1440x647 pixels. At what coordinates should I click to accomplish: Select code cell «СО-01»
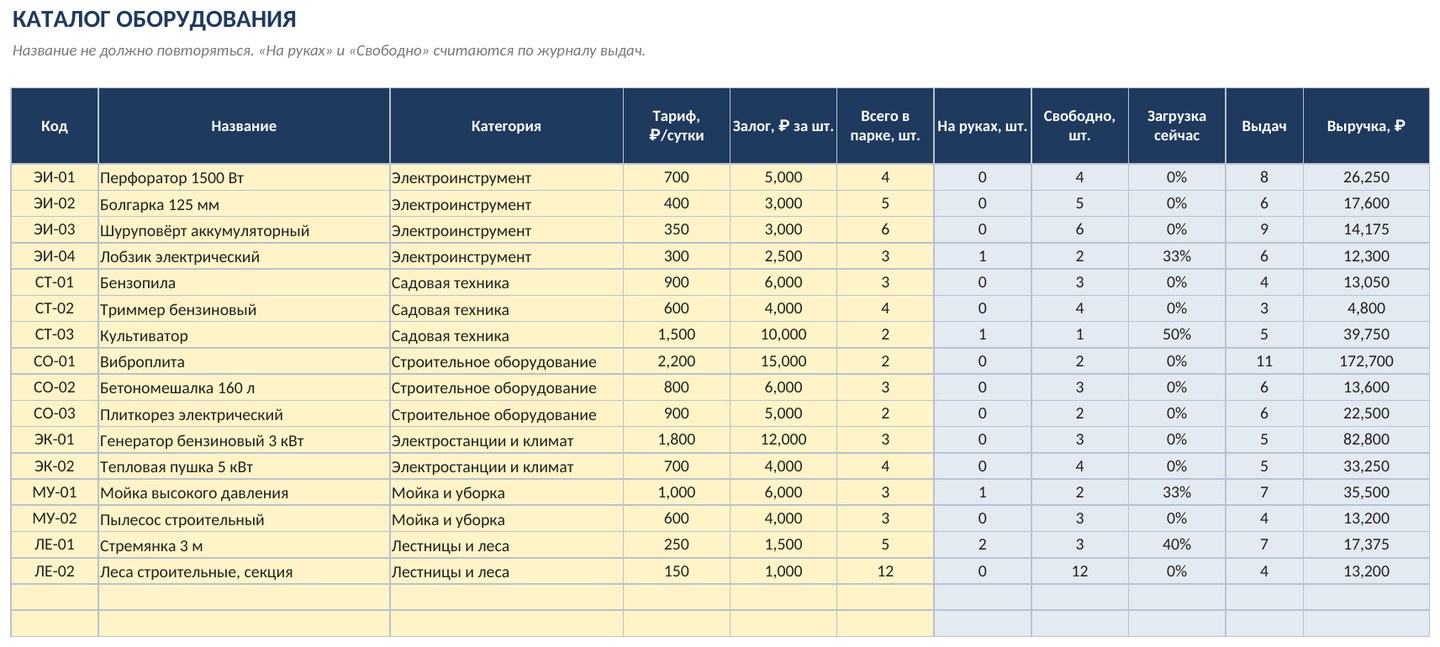pyautogui.click(x=55, y=361)
